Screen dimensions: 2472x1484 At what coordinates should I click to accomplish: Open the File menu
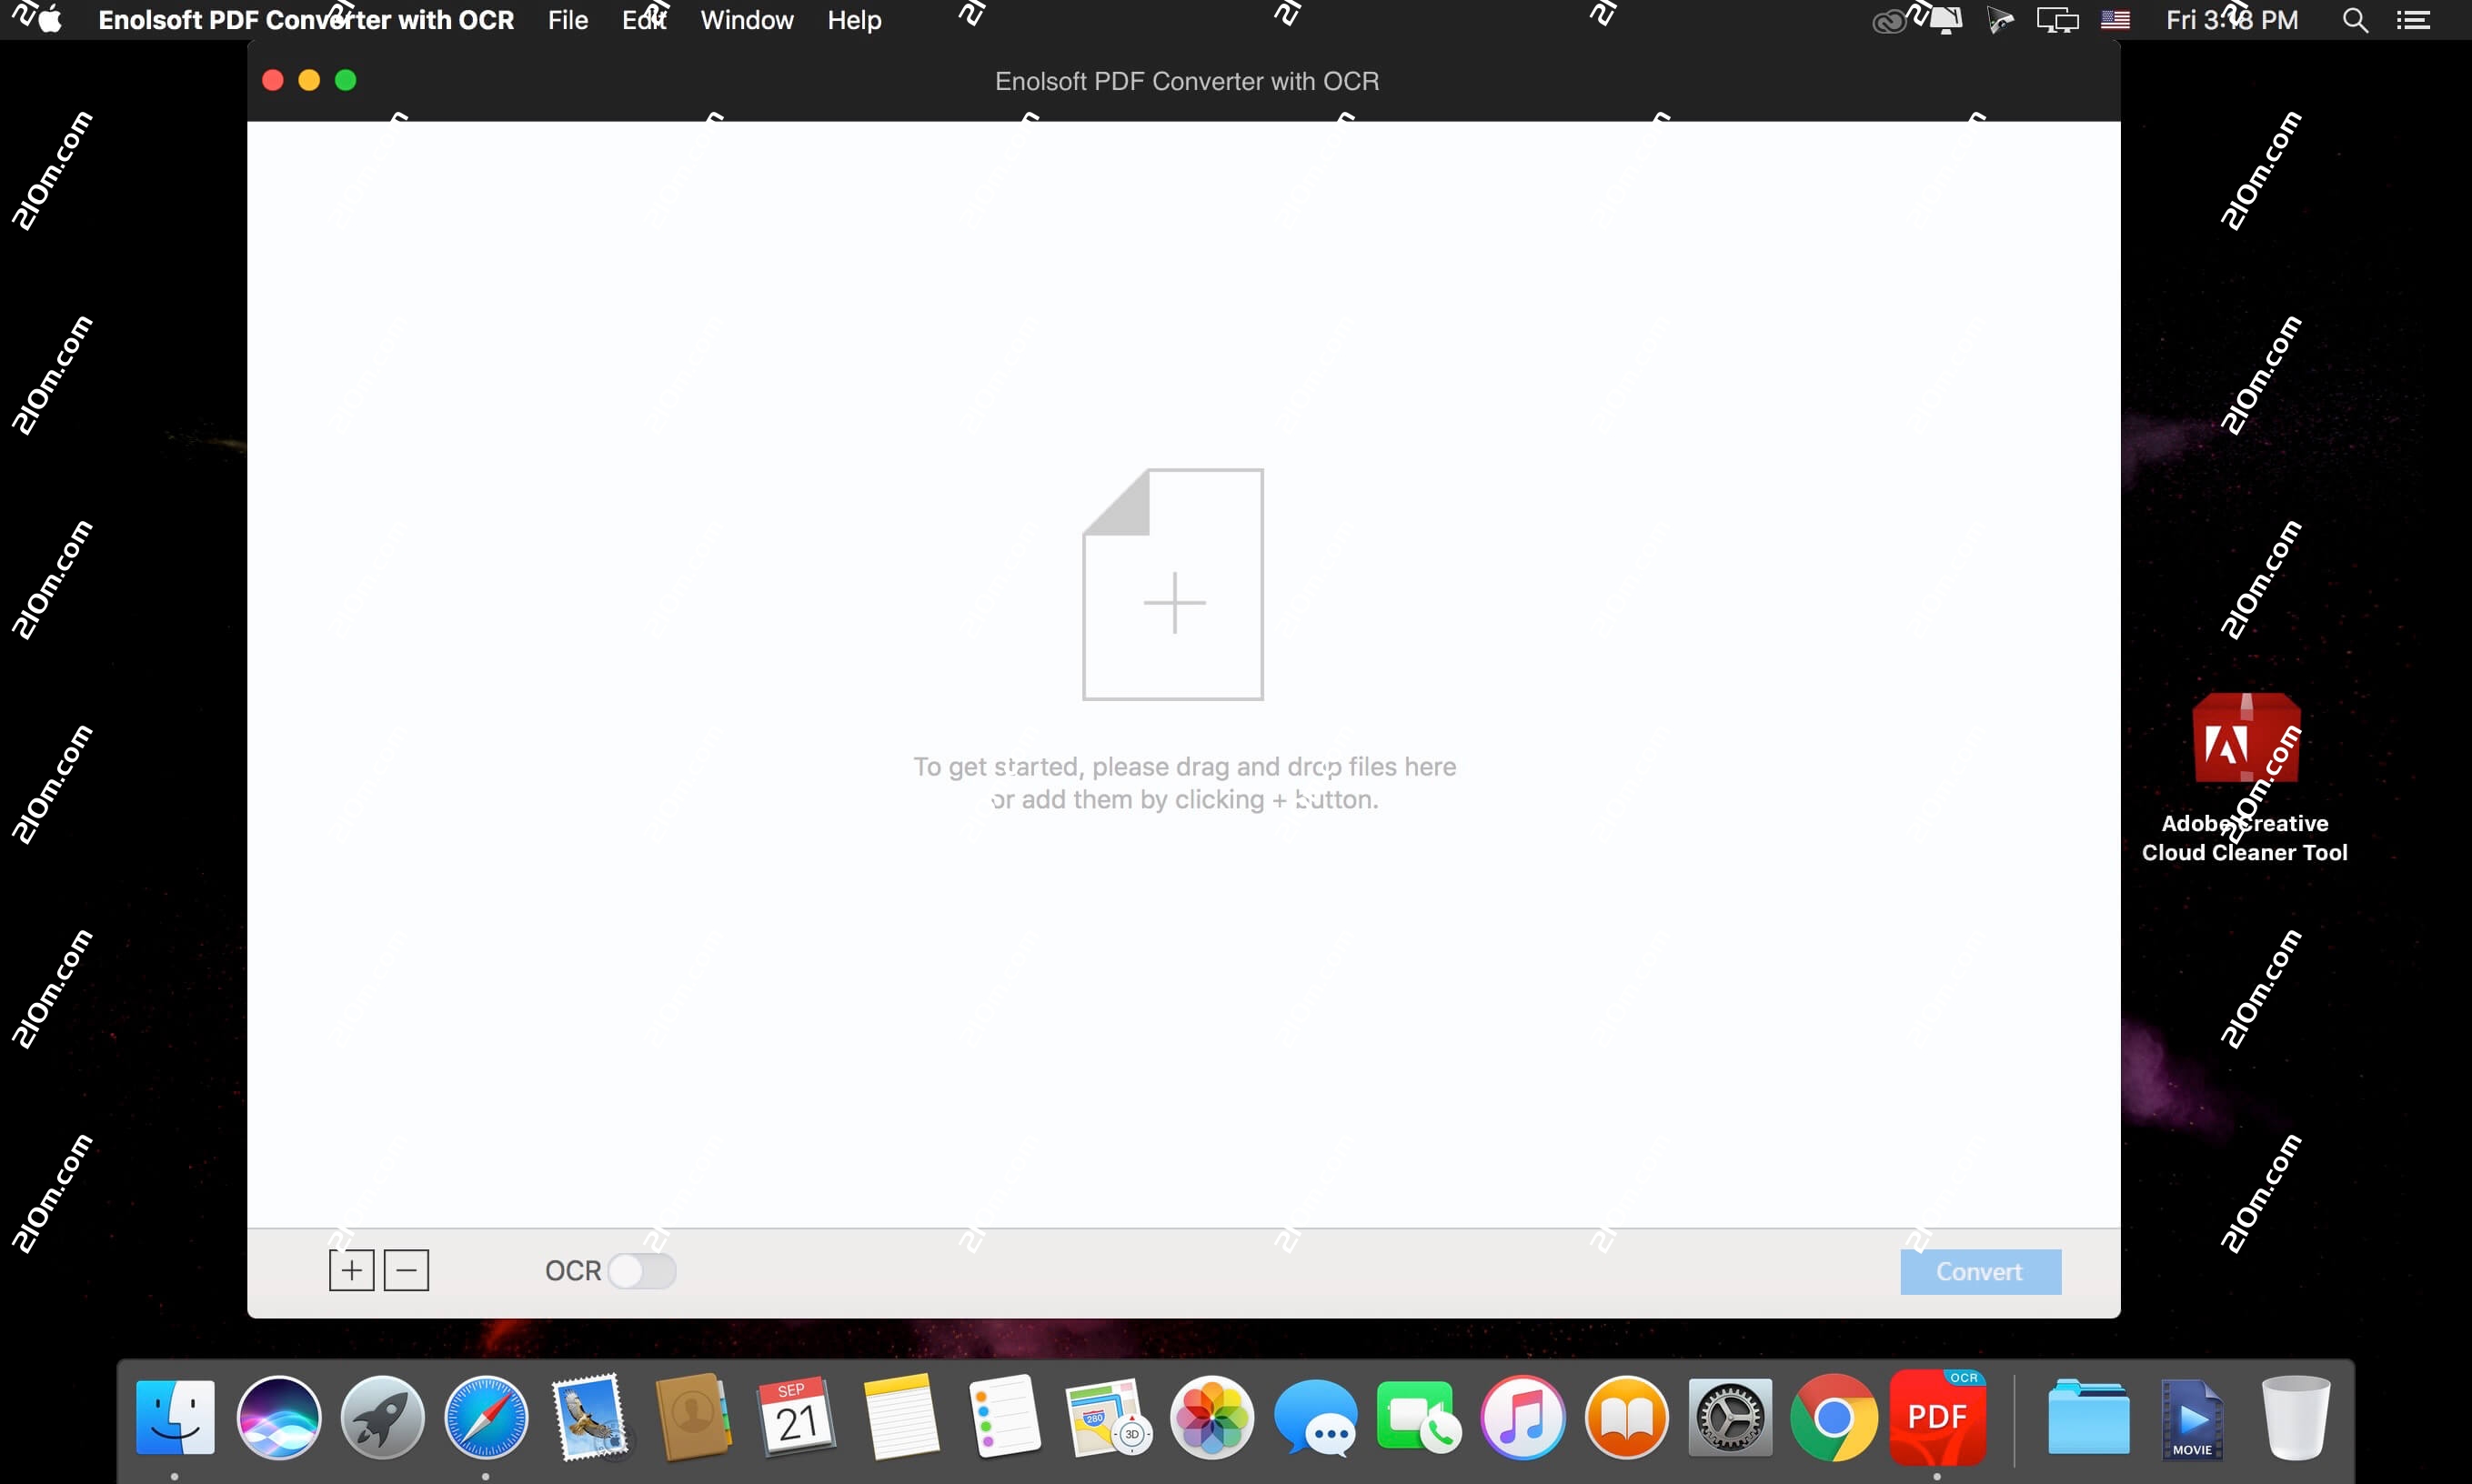[x=567, y=19]
